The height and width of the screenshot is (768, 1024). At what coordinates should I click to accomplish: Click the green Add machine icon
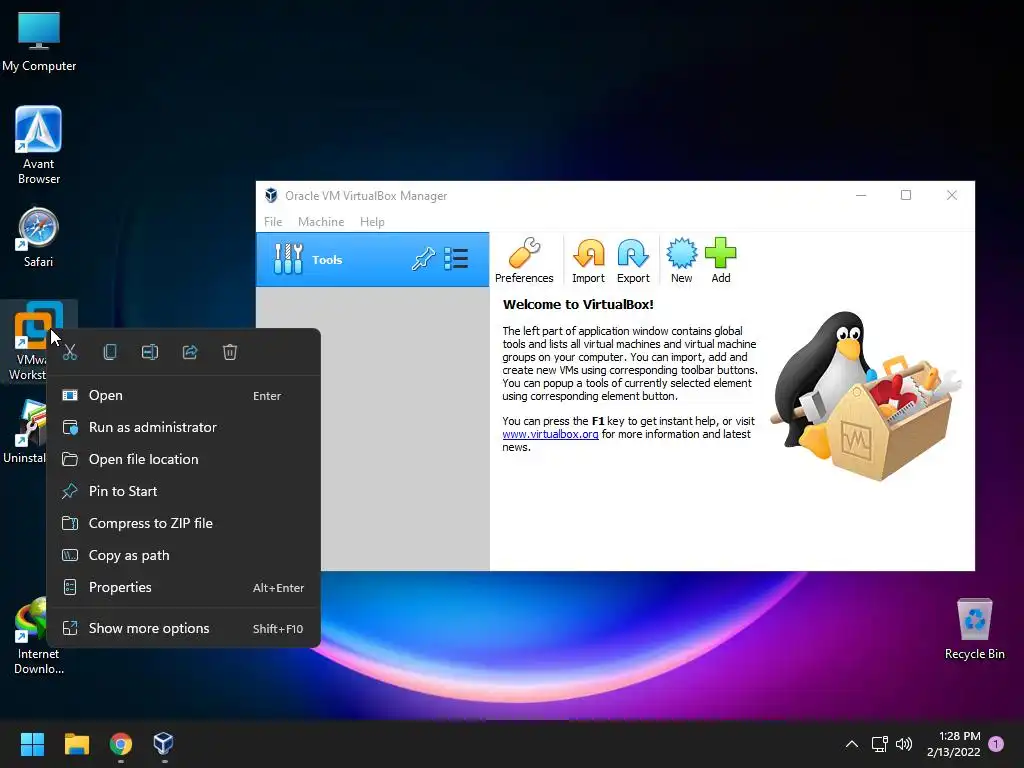pos(720,260)
